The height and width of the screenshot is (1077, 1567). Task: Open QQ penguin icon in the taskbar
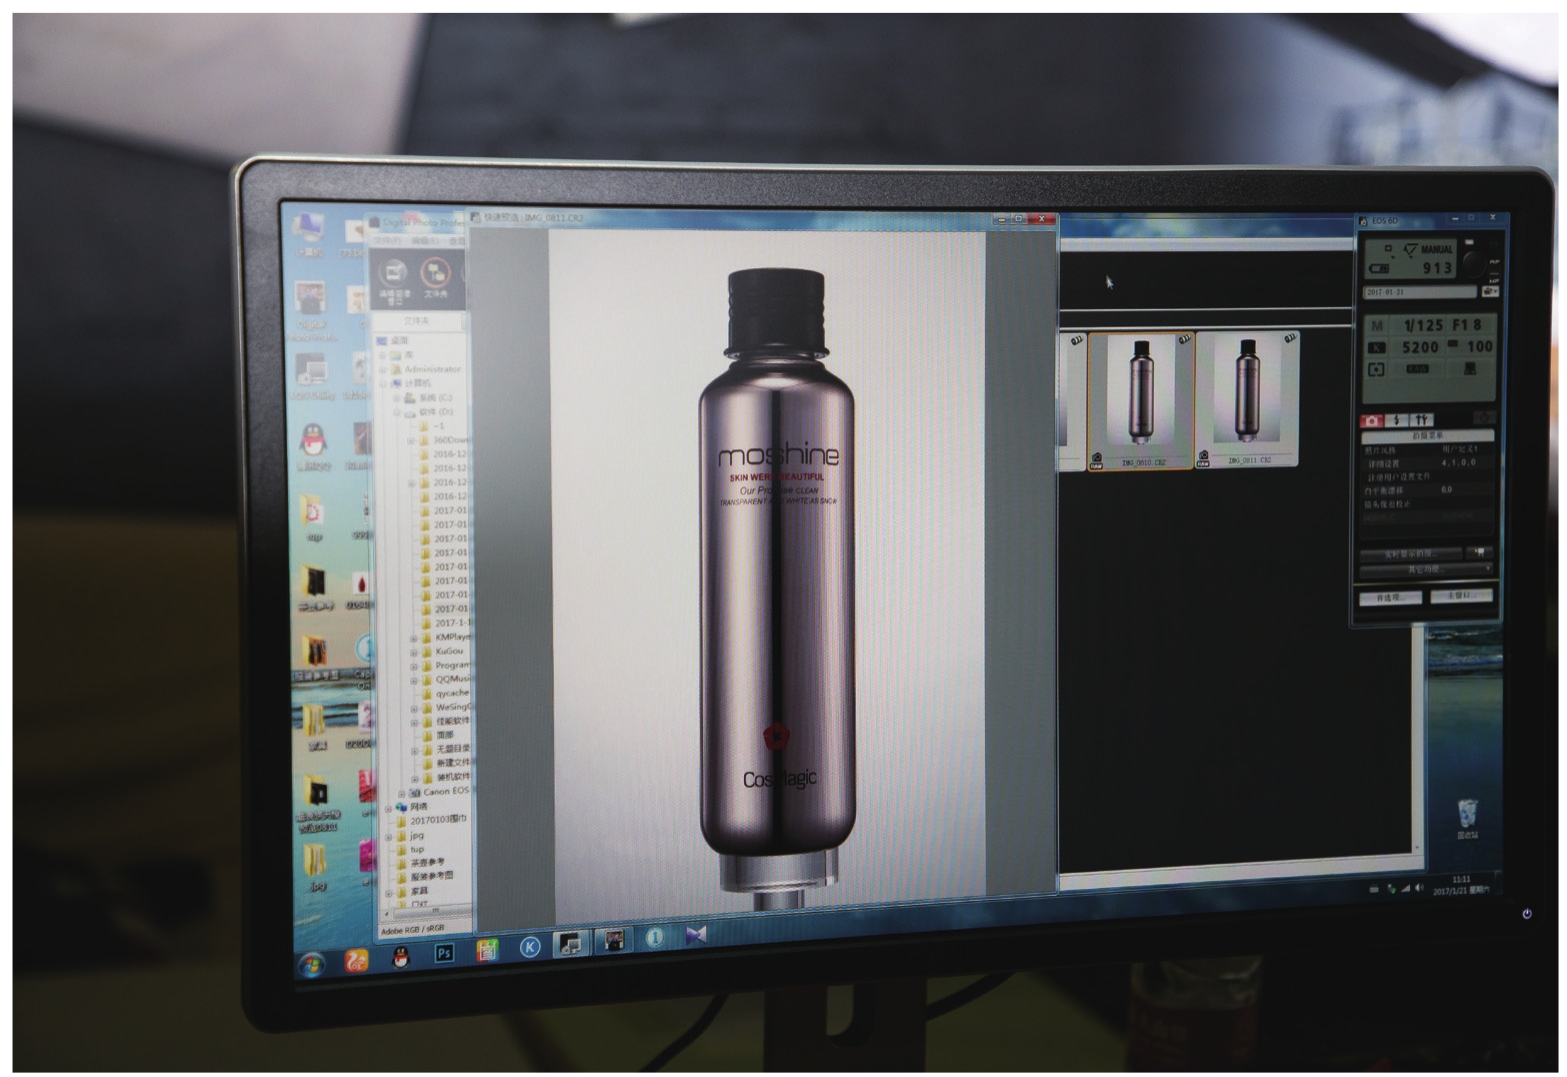(x=401, y=957)
